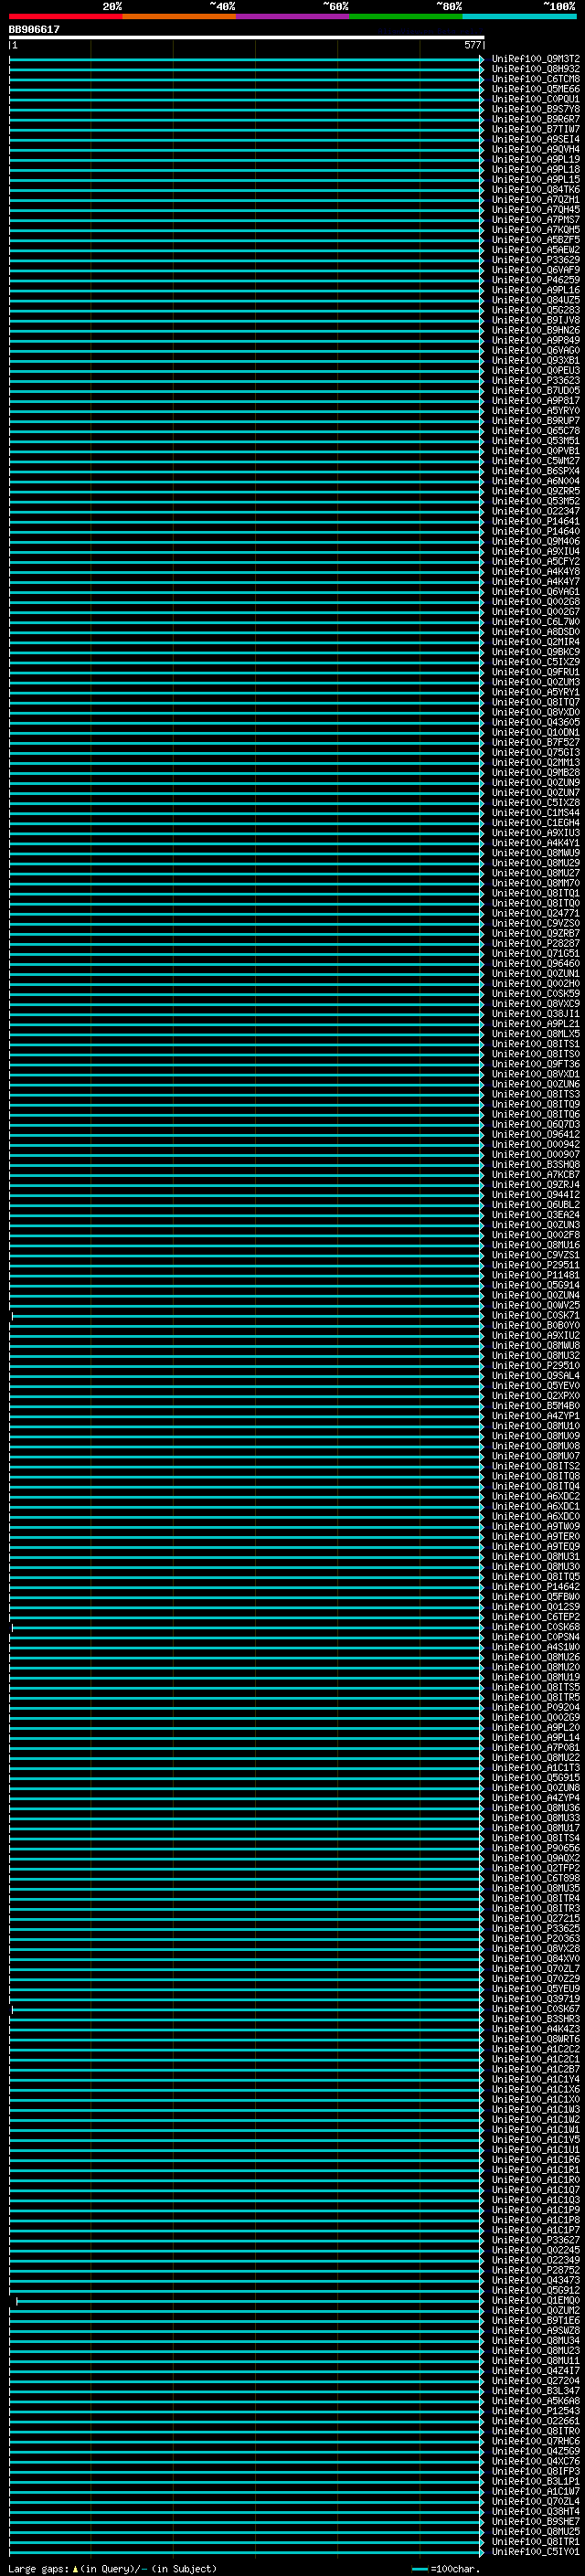
Task: Select hit label UniRef100_A1C2B7
Action: (535, 2069)
